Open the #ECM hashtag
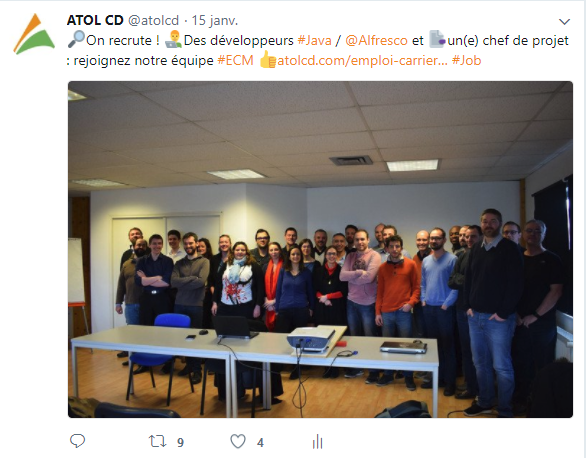The height and width of the screenshot is (458, 586). pyautogui.click(x=235, y=61)
